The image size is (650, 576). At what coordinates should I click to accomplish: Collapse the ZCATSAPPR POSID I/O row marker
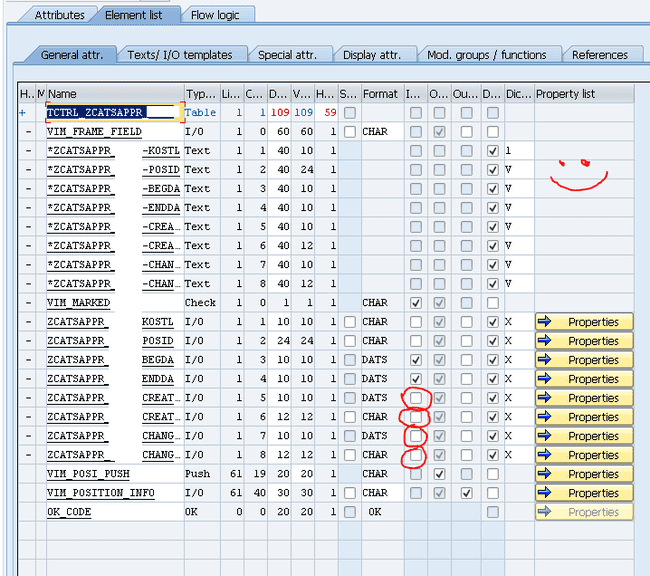28,341
